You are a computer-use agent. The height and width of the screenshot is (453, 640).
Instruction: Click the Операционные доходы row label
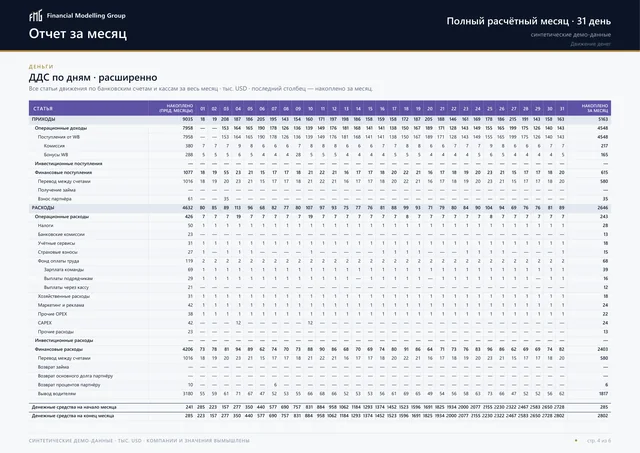(x=61, y=128)
